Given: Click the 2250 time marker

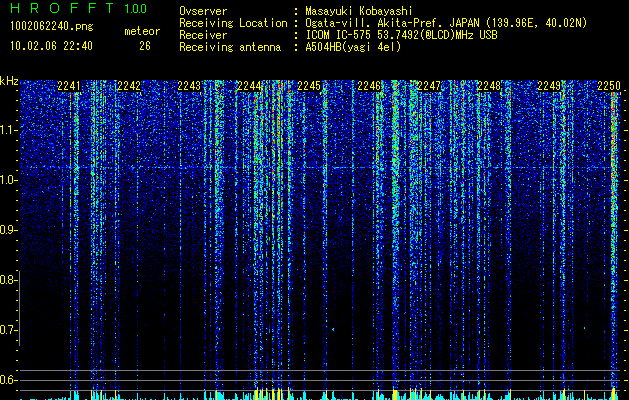Looking at the screenshot, I should [609, 86].
